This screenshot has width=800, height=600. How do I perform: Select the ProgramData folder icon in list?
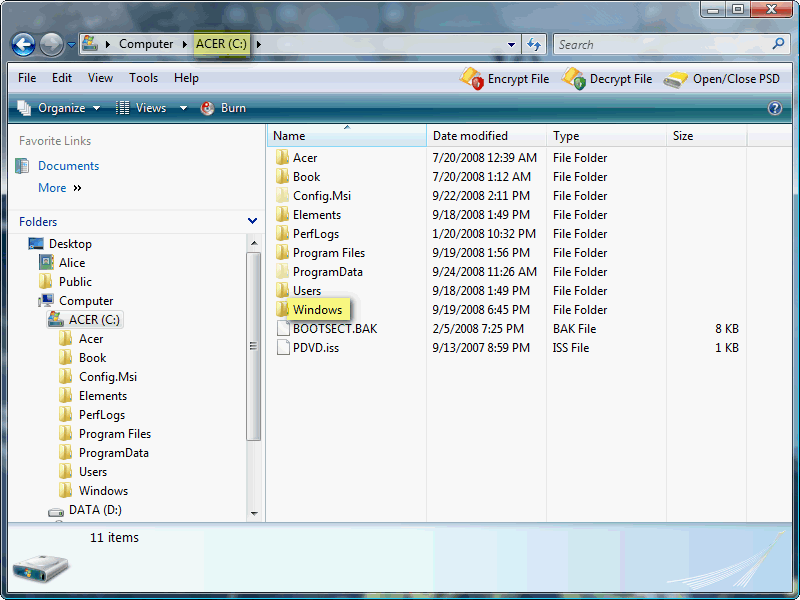(282, 271)
